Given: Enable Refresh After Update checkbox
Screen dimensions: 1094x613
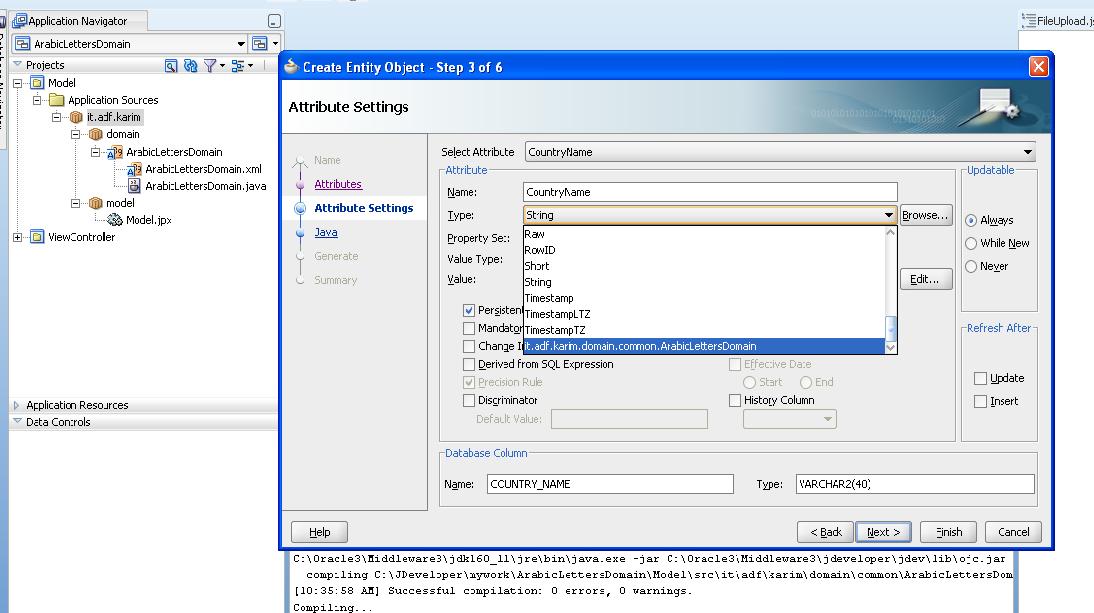Looking at the screenshot, I should click(980, 378).
